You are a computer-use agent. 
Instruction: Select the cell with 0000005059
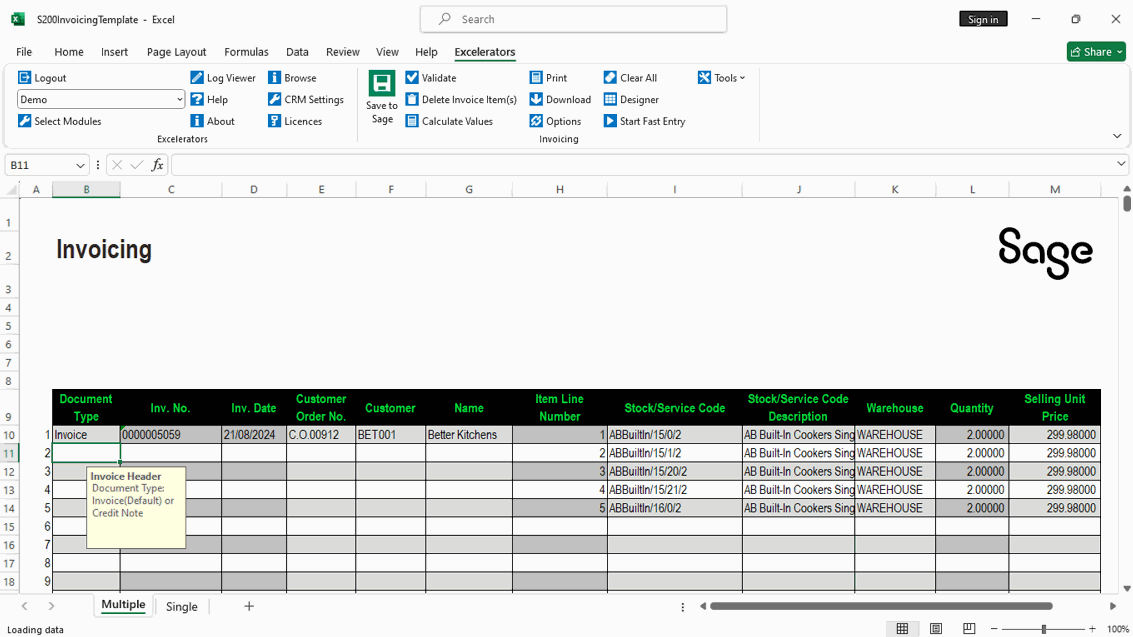click(171, 435)
